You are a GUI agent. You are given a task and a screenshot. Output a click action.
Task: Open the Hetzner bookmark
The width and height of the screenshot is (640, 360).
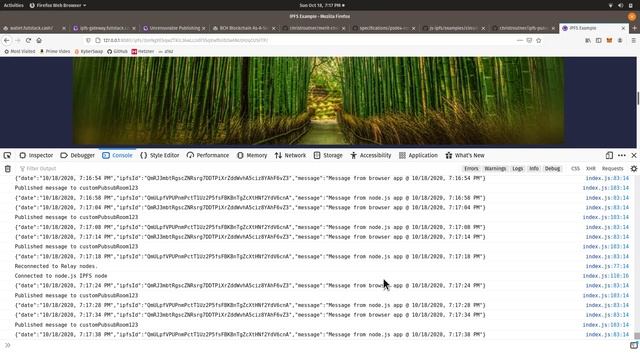tap(143, 51)
